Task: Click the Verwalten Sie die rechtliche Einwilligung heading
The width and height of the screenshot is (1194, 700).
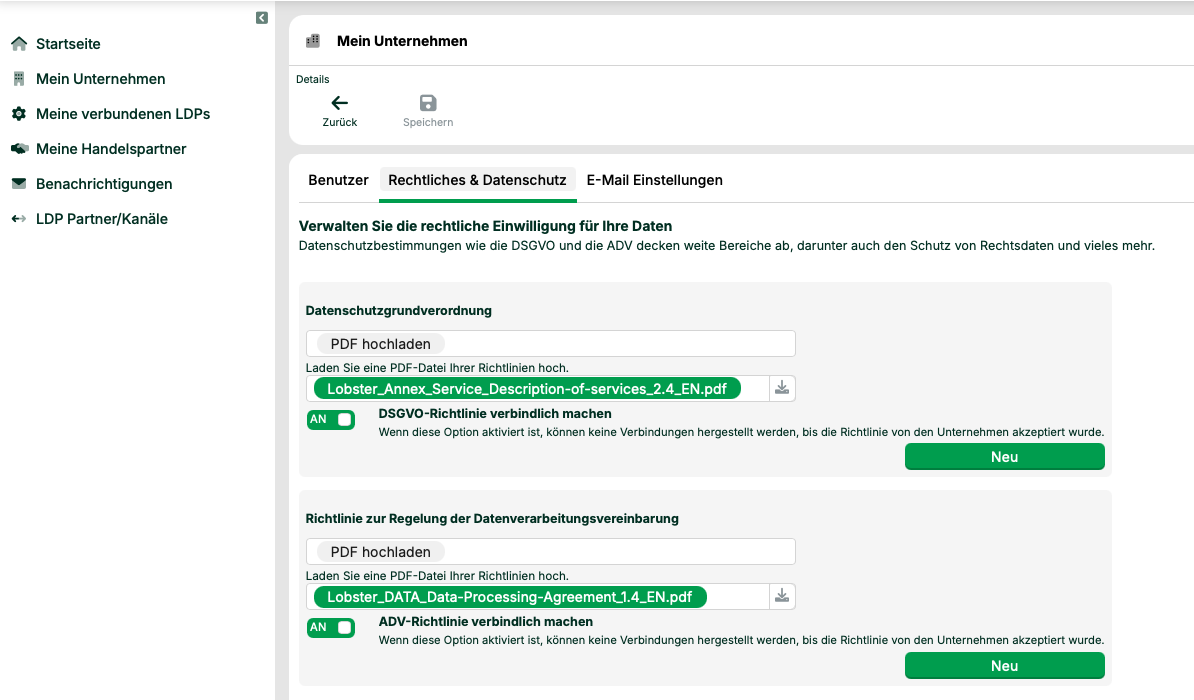Action: (485, 226)
